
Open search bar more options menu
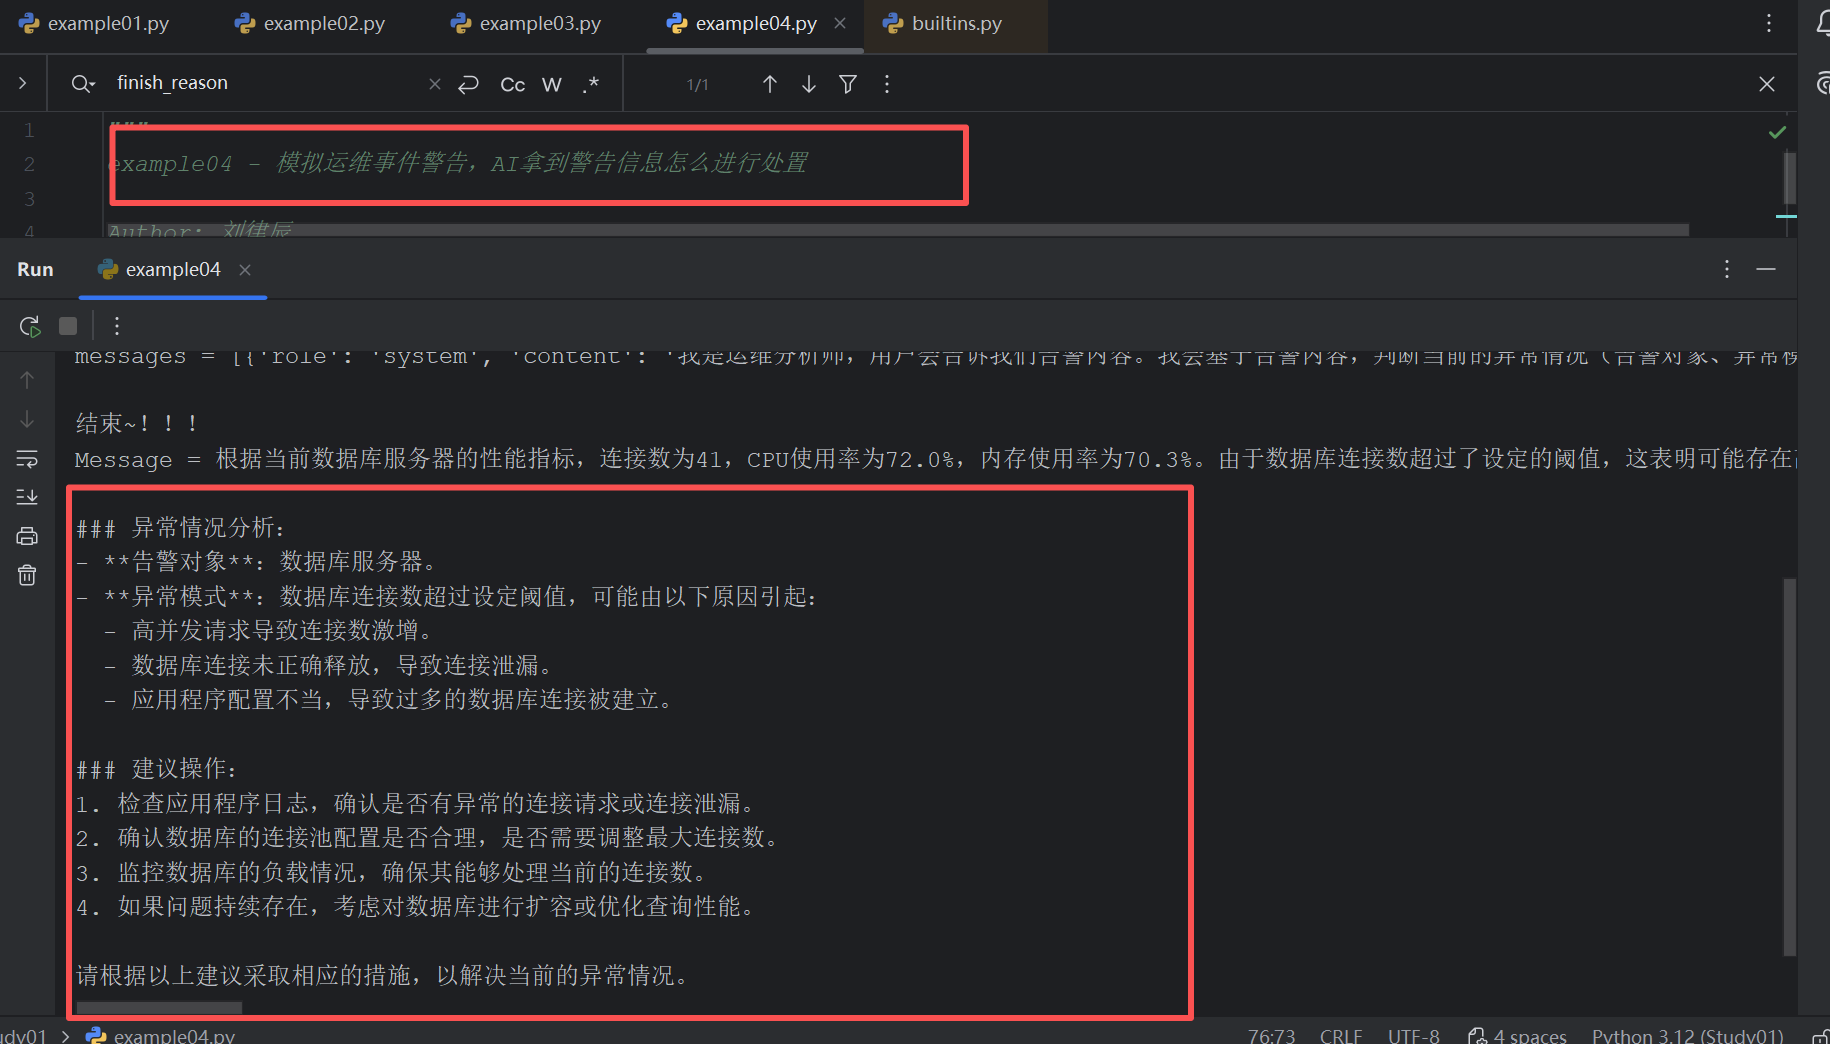click(x=887, y=84)
